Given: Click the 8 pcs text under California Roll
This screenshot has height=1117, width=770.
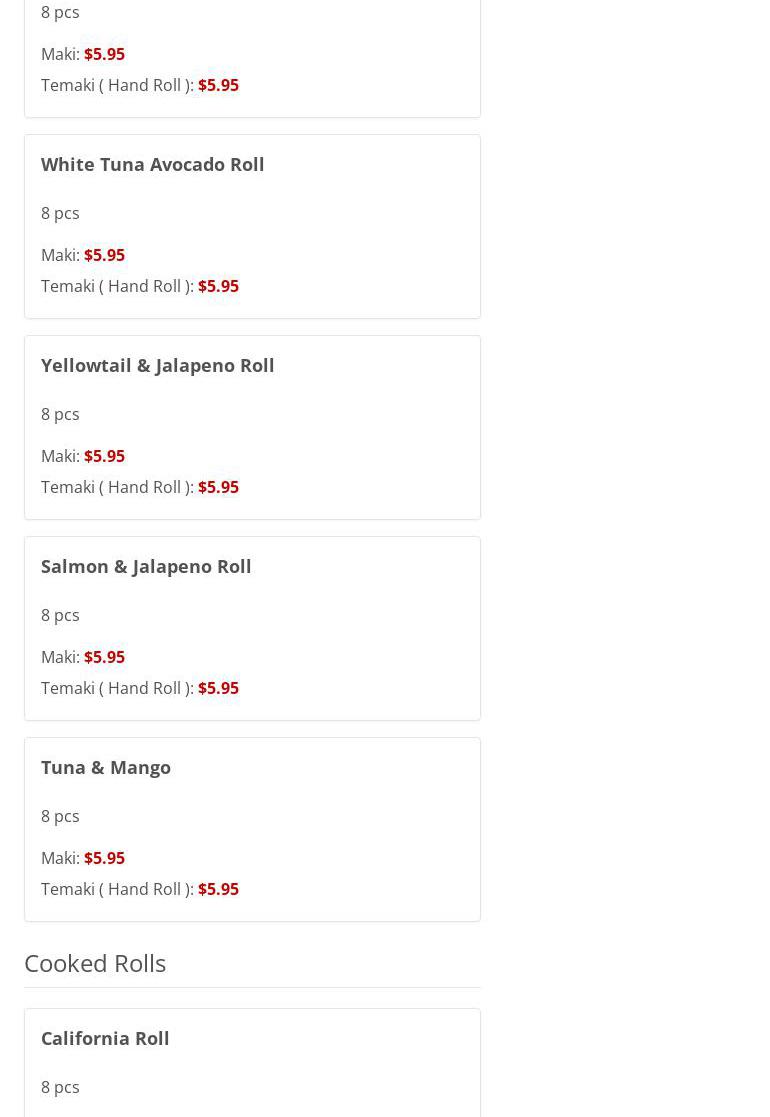Looking at the screenshot, I should click(x=60, y=1087).
